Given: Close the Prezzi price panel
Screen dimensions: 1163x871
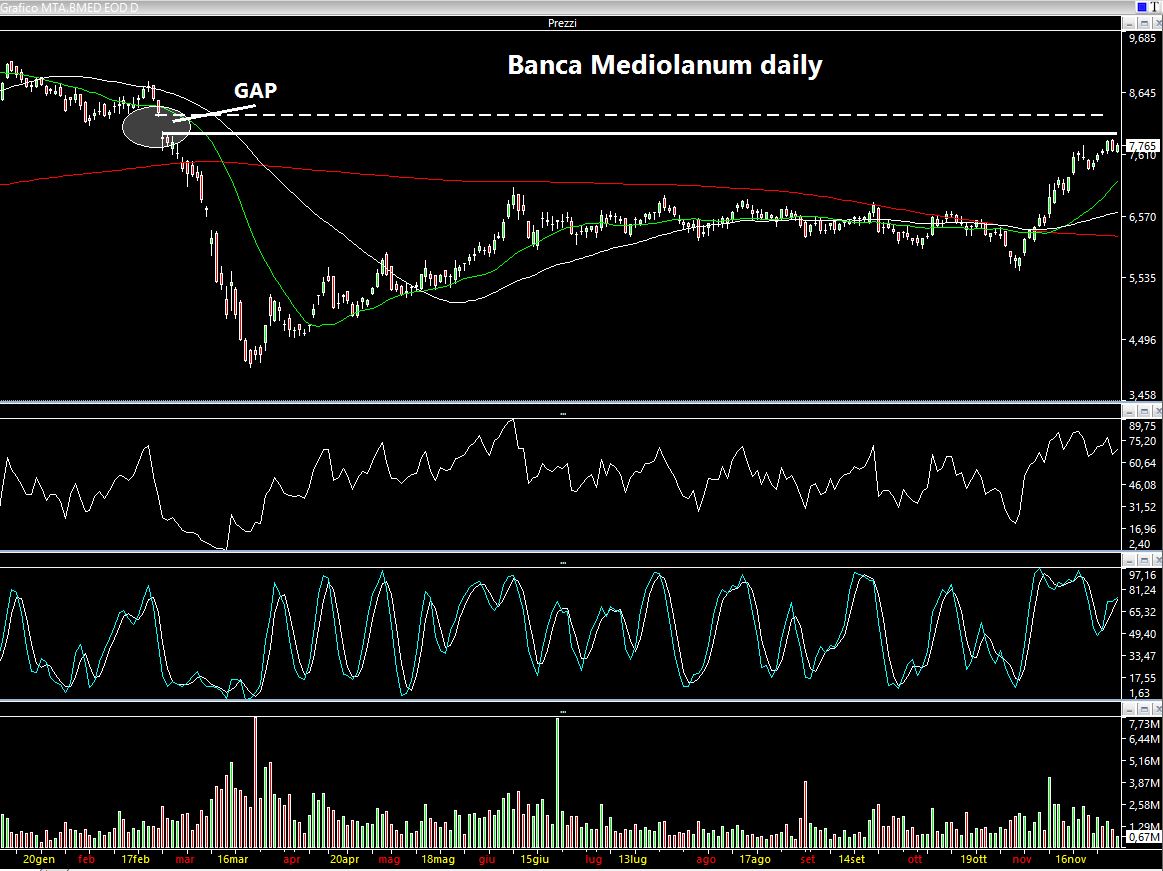Looking at the screenshot, I should [x=1157, y=24].
